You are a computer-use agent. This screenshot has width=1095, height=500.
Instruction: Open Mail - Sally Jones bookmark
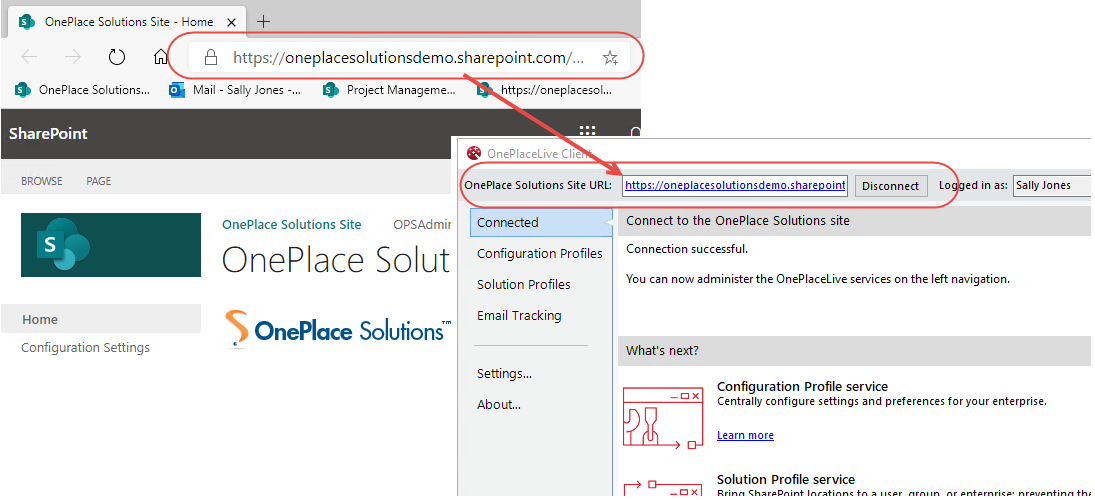pos(236,90)
